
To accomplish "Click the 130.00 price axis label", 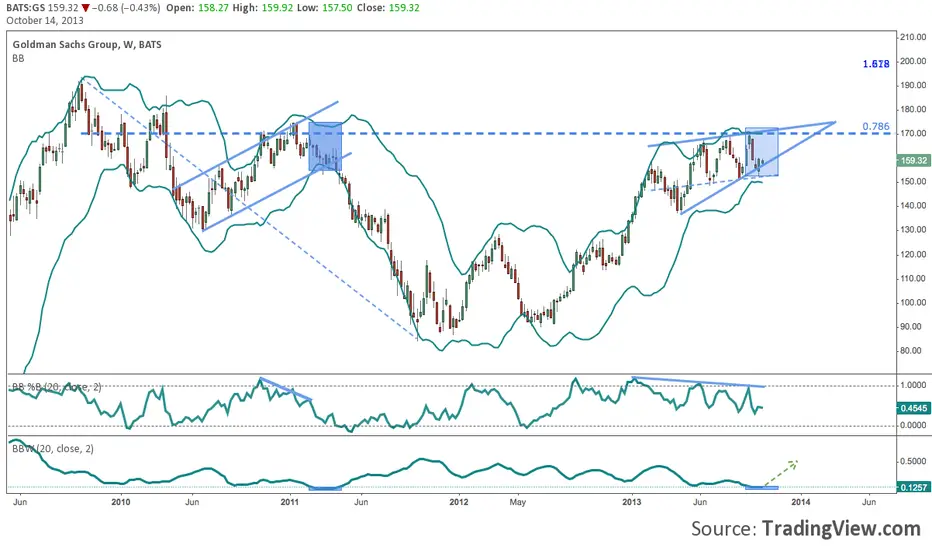I will (913, 230).
